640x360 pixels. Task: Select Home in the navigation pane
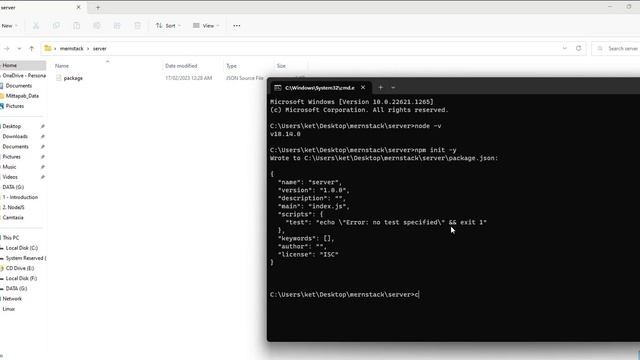(x=23, y=65)
